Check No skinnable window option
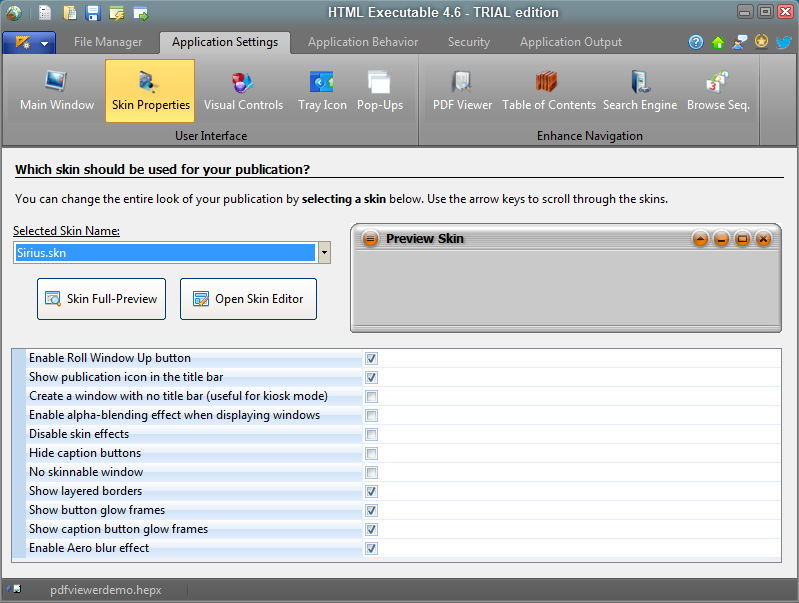Viewport: 799px width, 603px height. 371,473
